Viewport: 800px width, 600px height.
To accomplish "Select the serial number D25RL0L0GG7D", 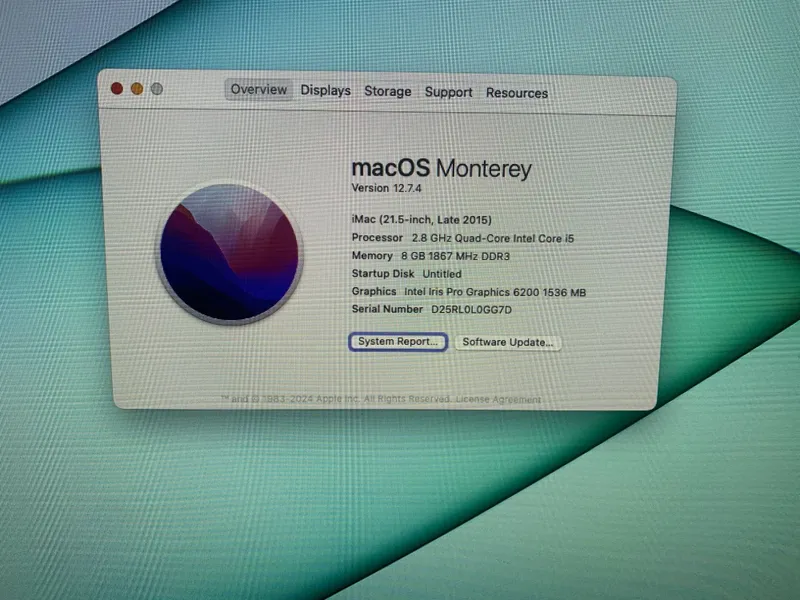I will (471, 310).
